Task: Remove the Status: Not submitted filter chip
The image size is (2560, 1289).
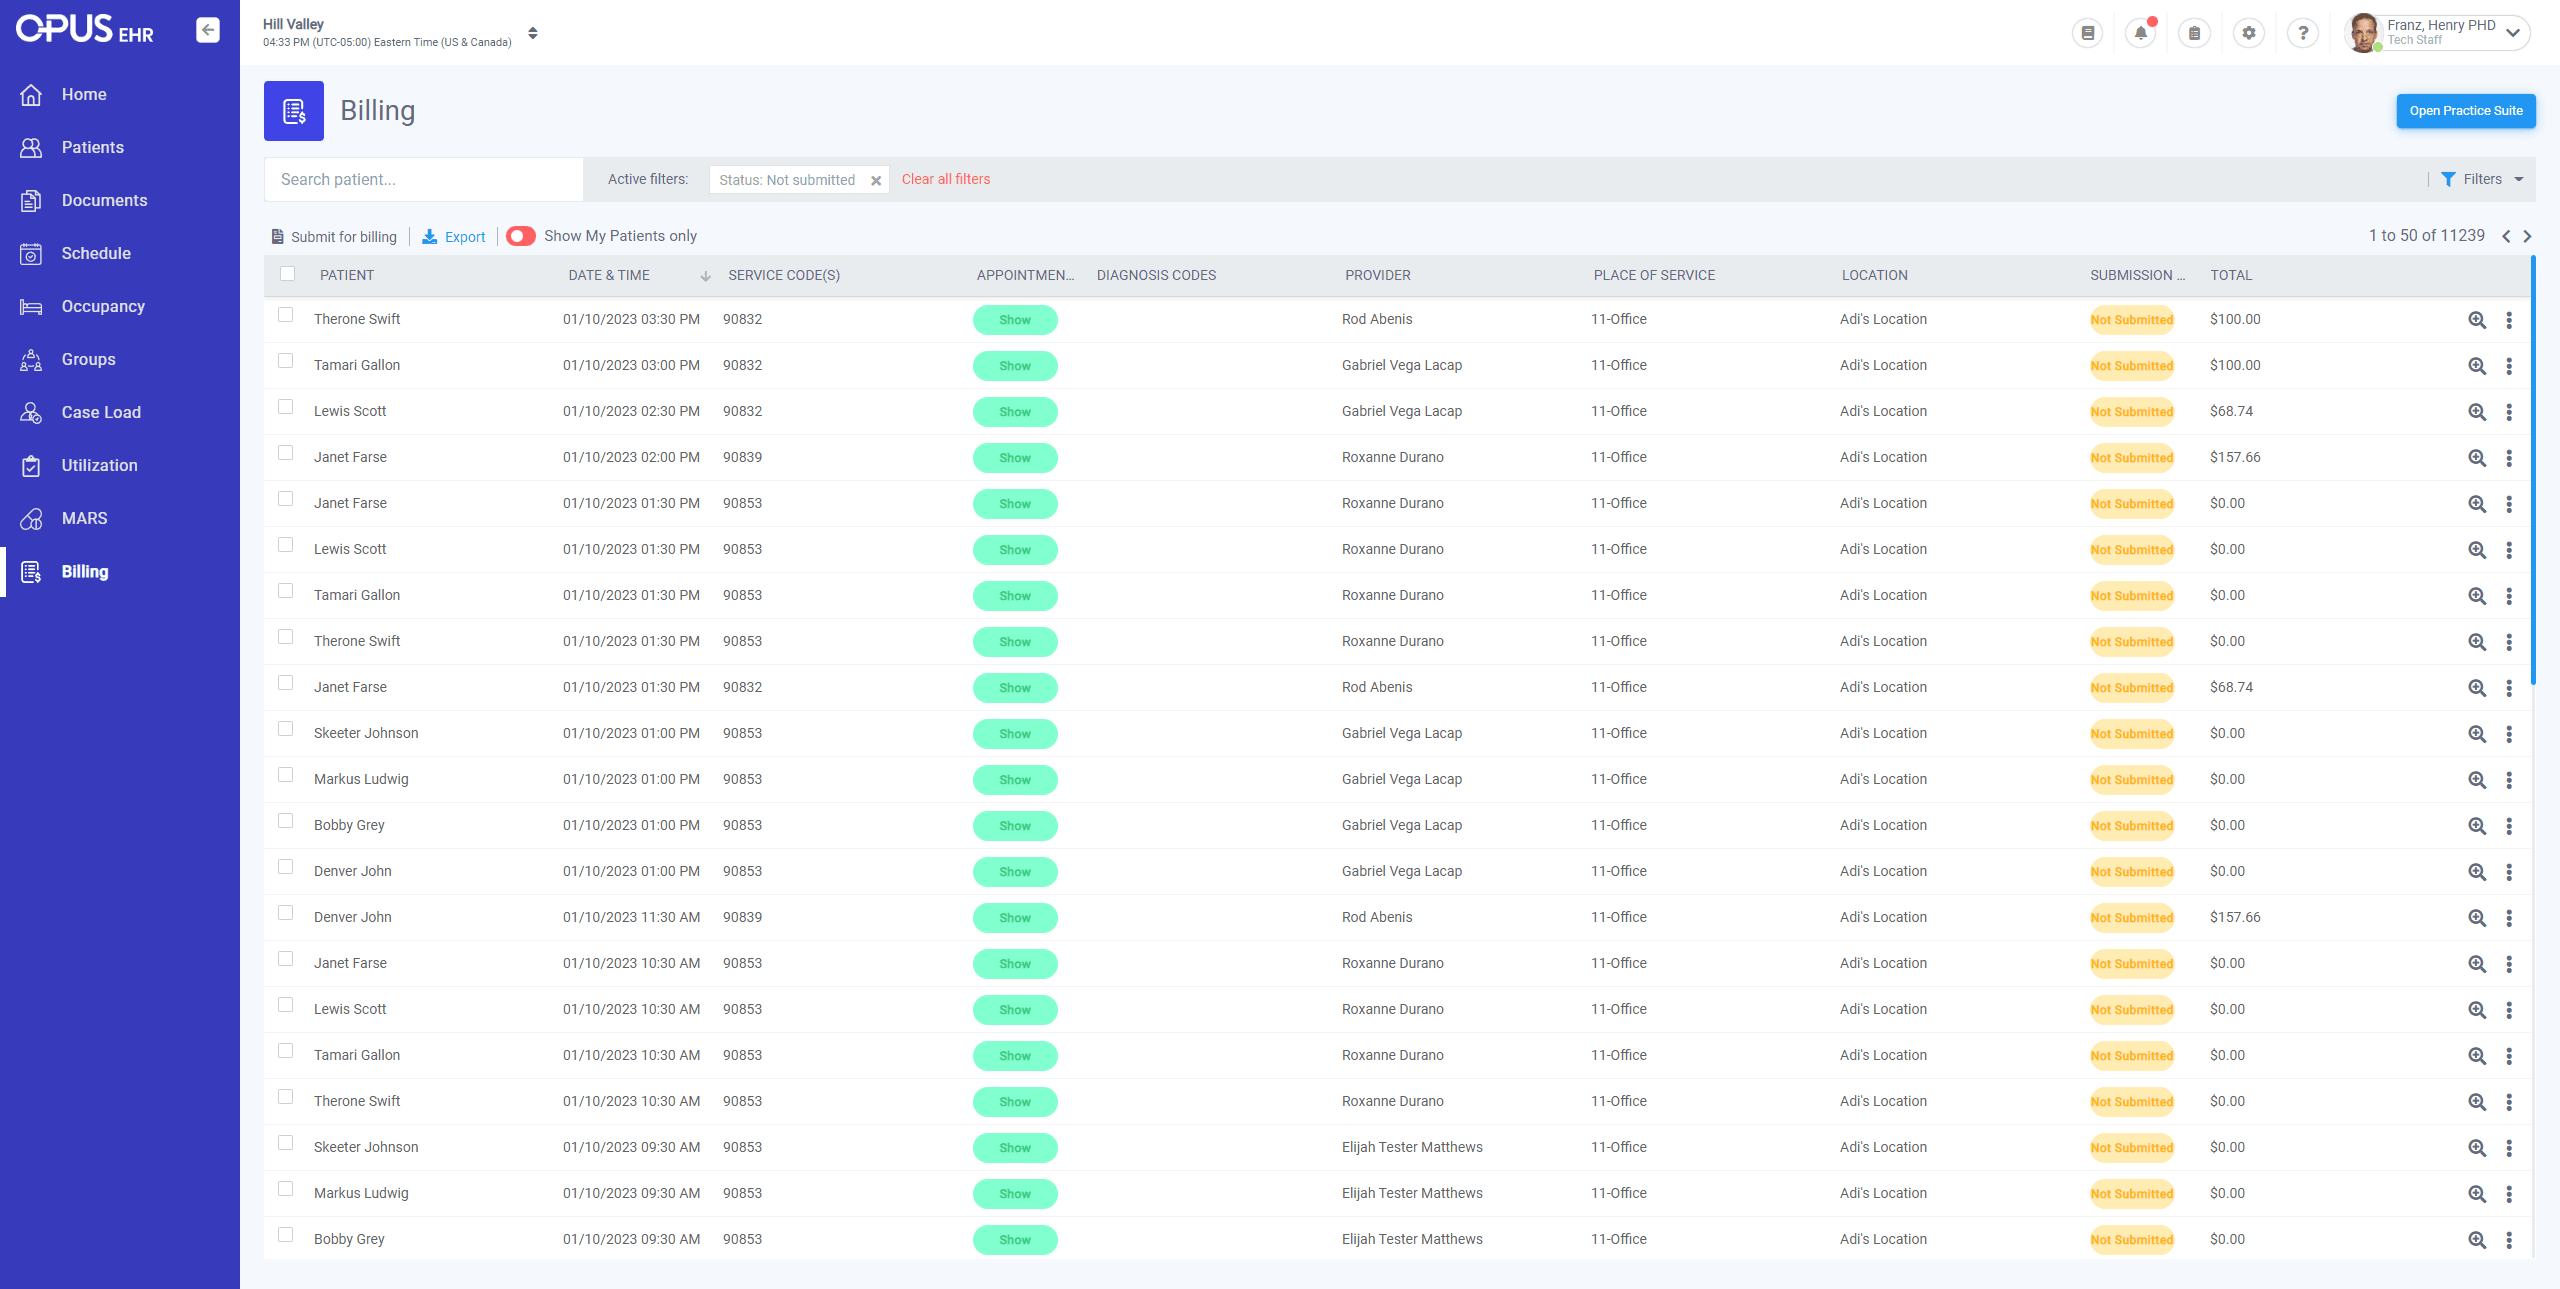Action: click(876, 181)
